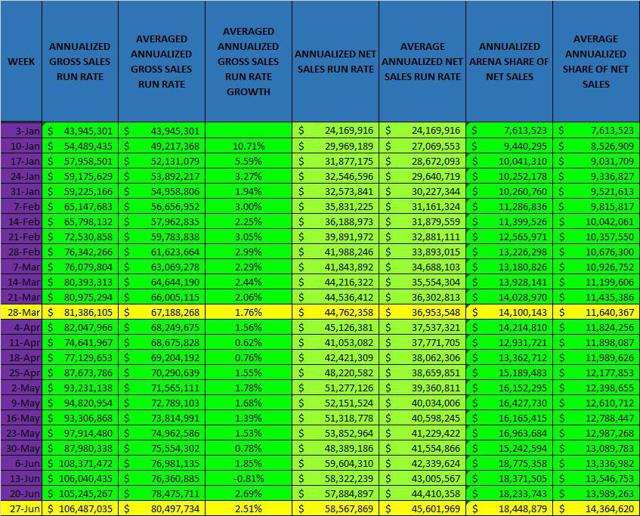Select the cell showing 30,227,344

point(422,191)
